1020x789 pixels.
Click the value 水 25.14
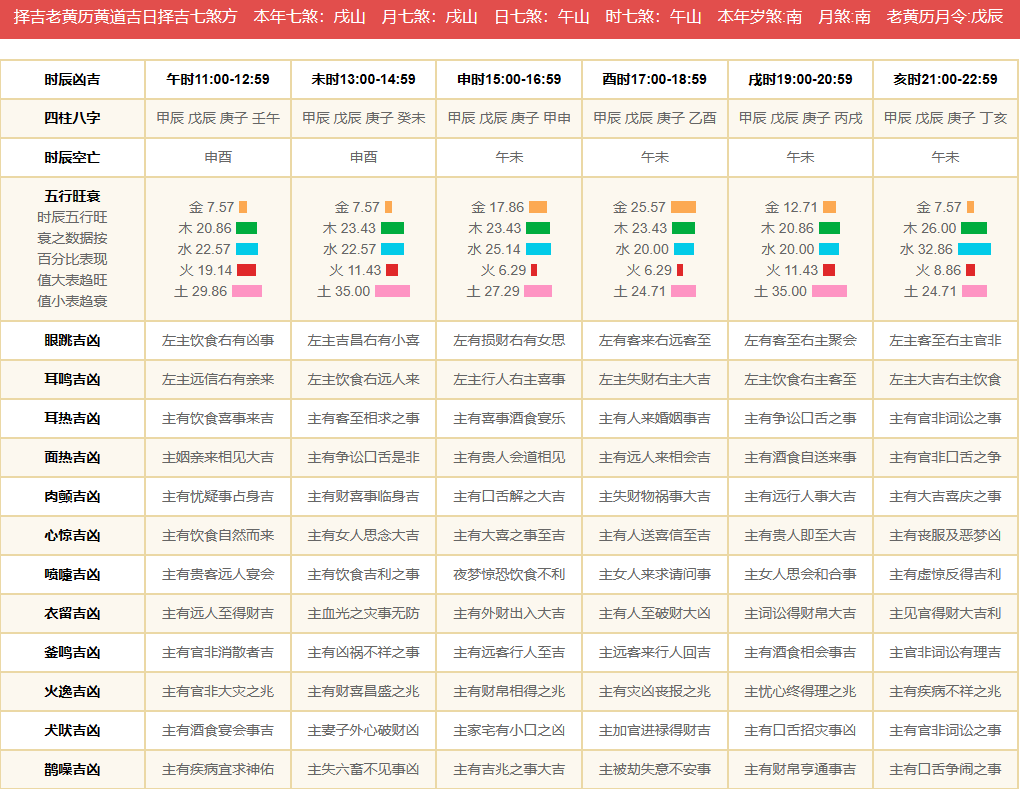click(494, 249)
